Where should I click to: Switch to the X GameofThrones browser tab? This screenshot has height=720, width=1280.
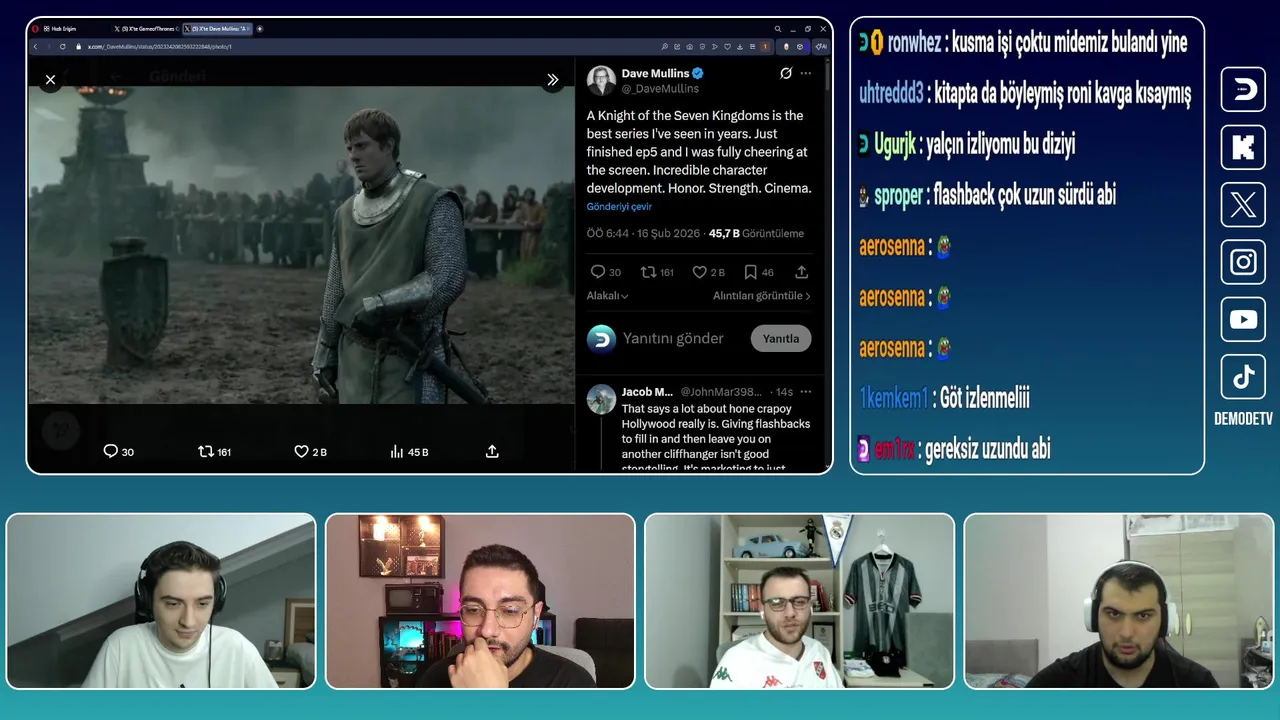(x=145, y=29)
